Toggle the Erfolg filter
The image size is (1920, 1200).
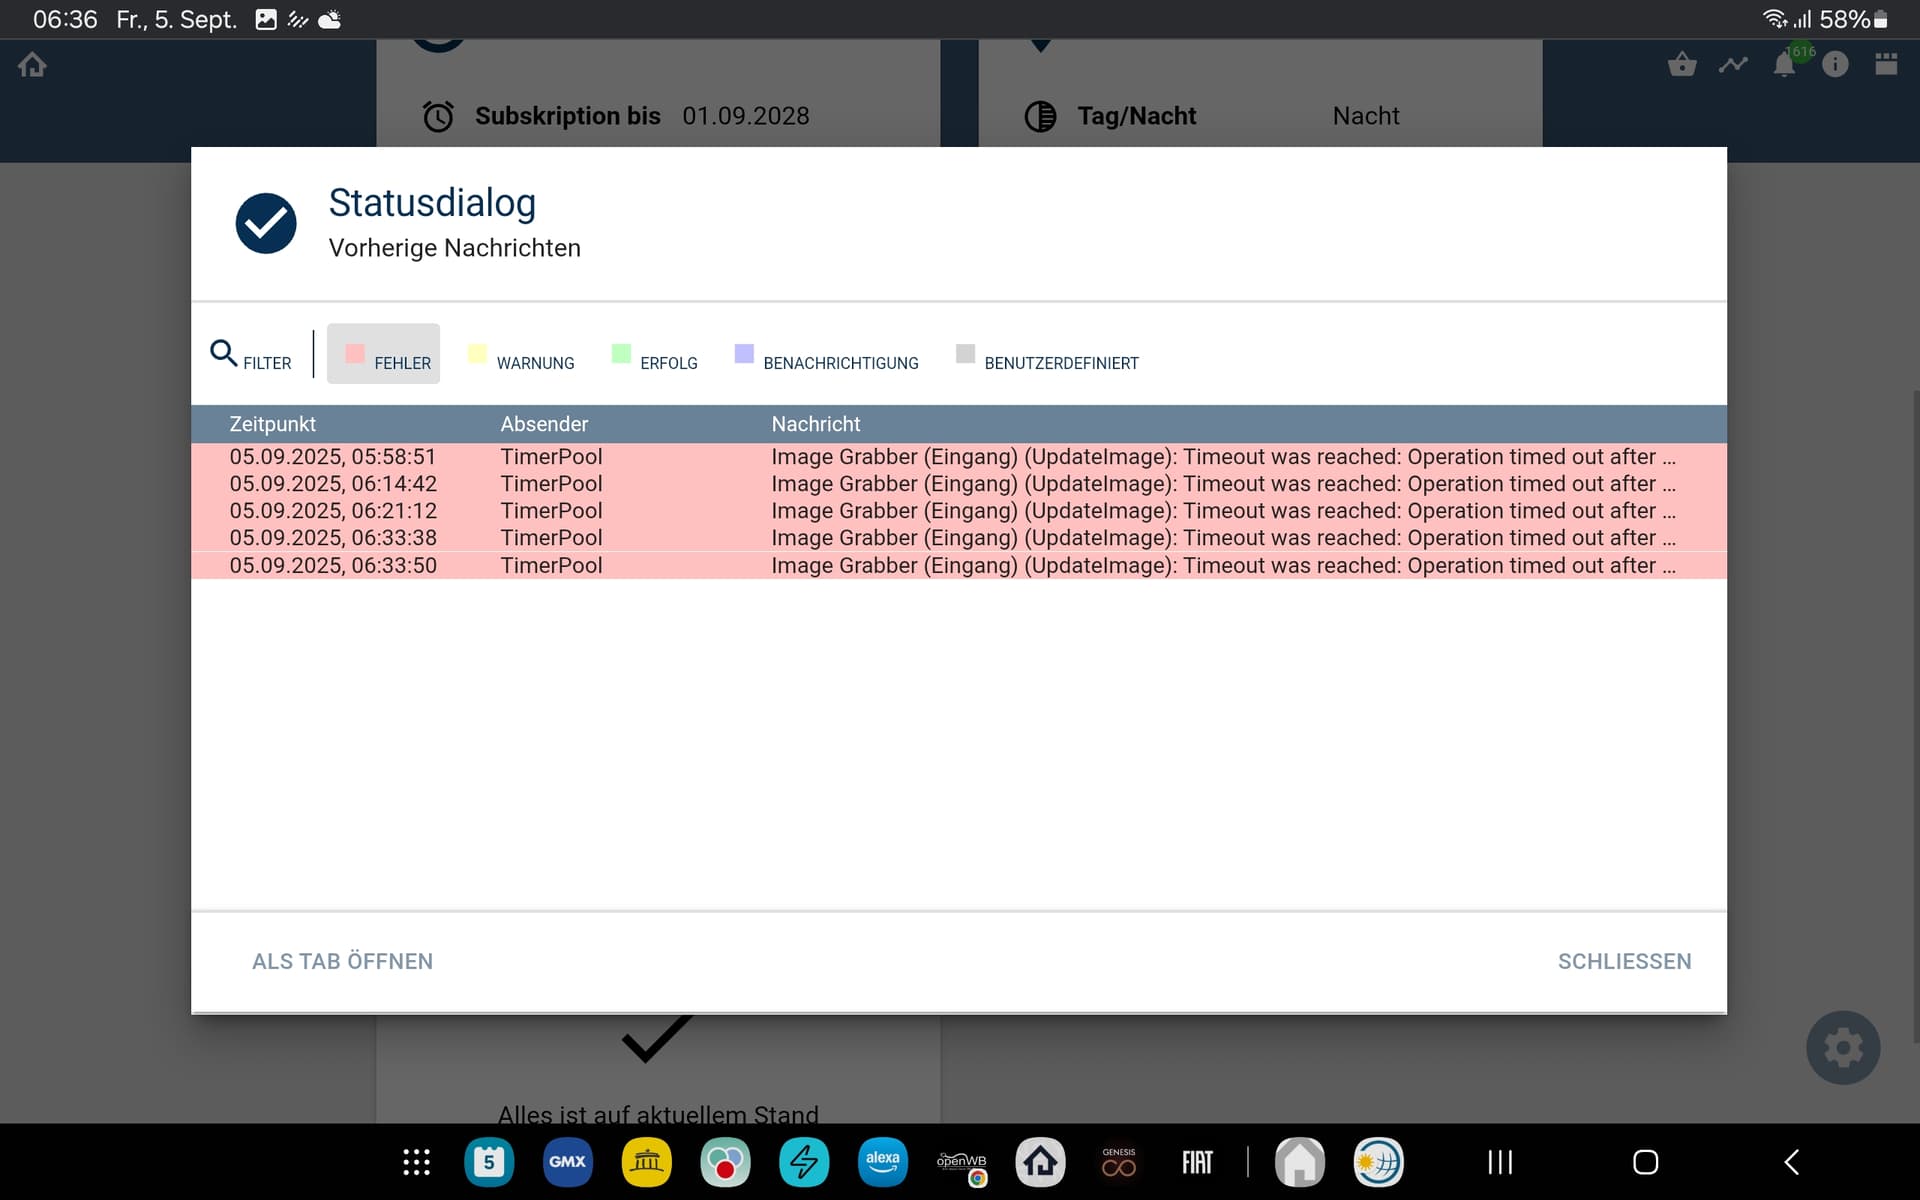655,356
